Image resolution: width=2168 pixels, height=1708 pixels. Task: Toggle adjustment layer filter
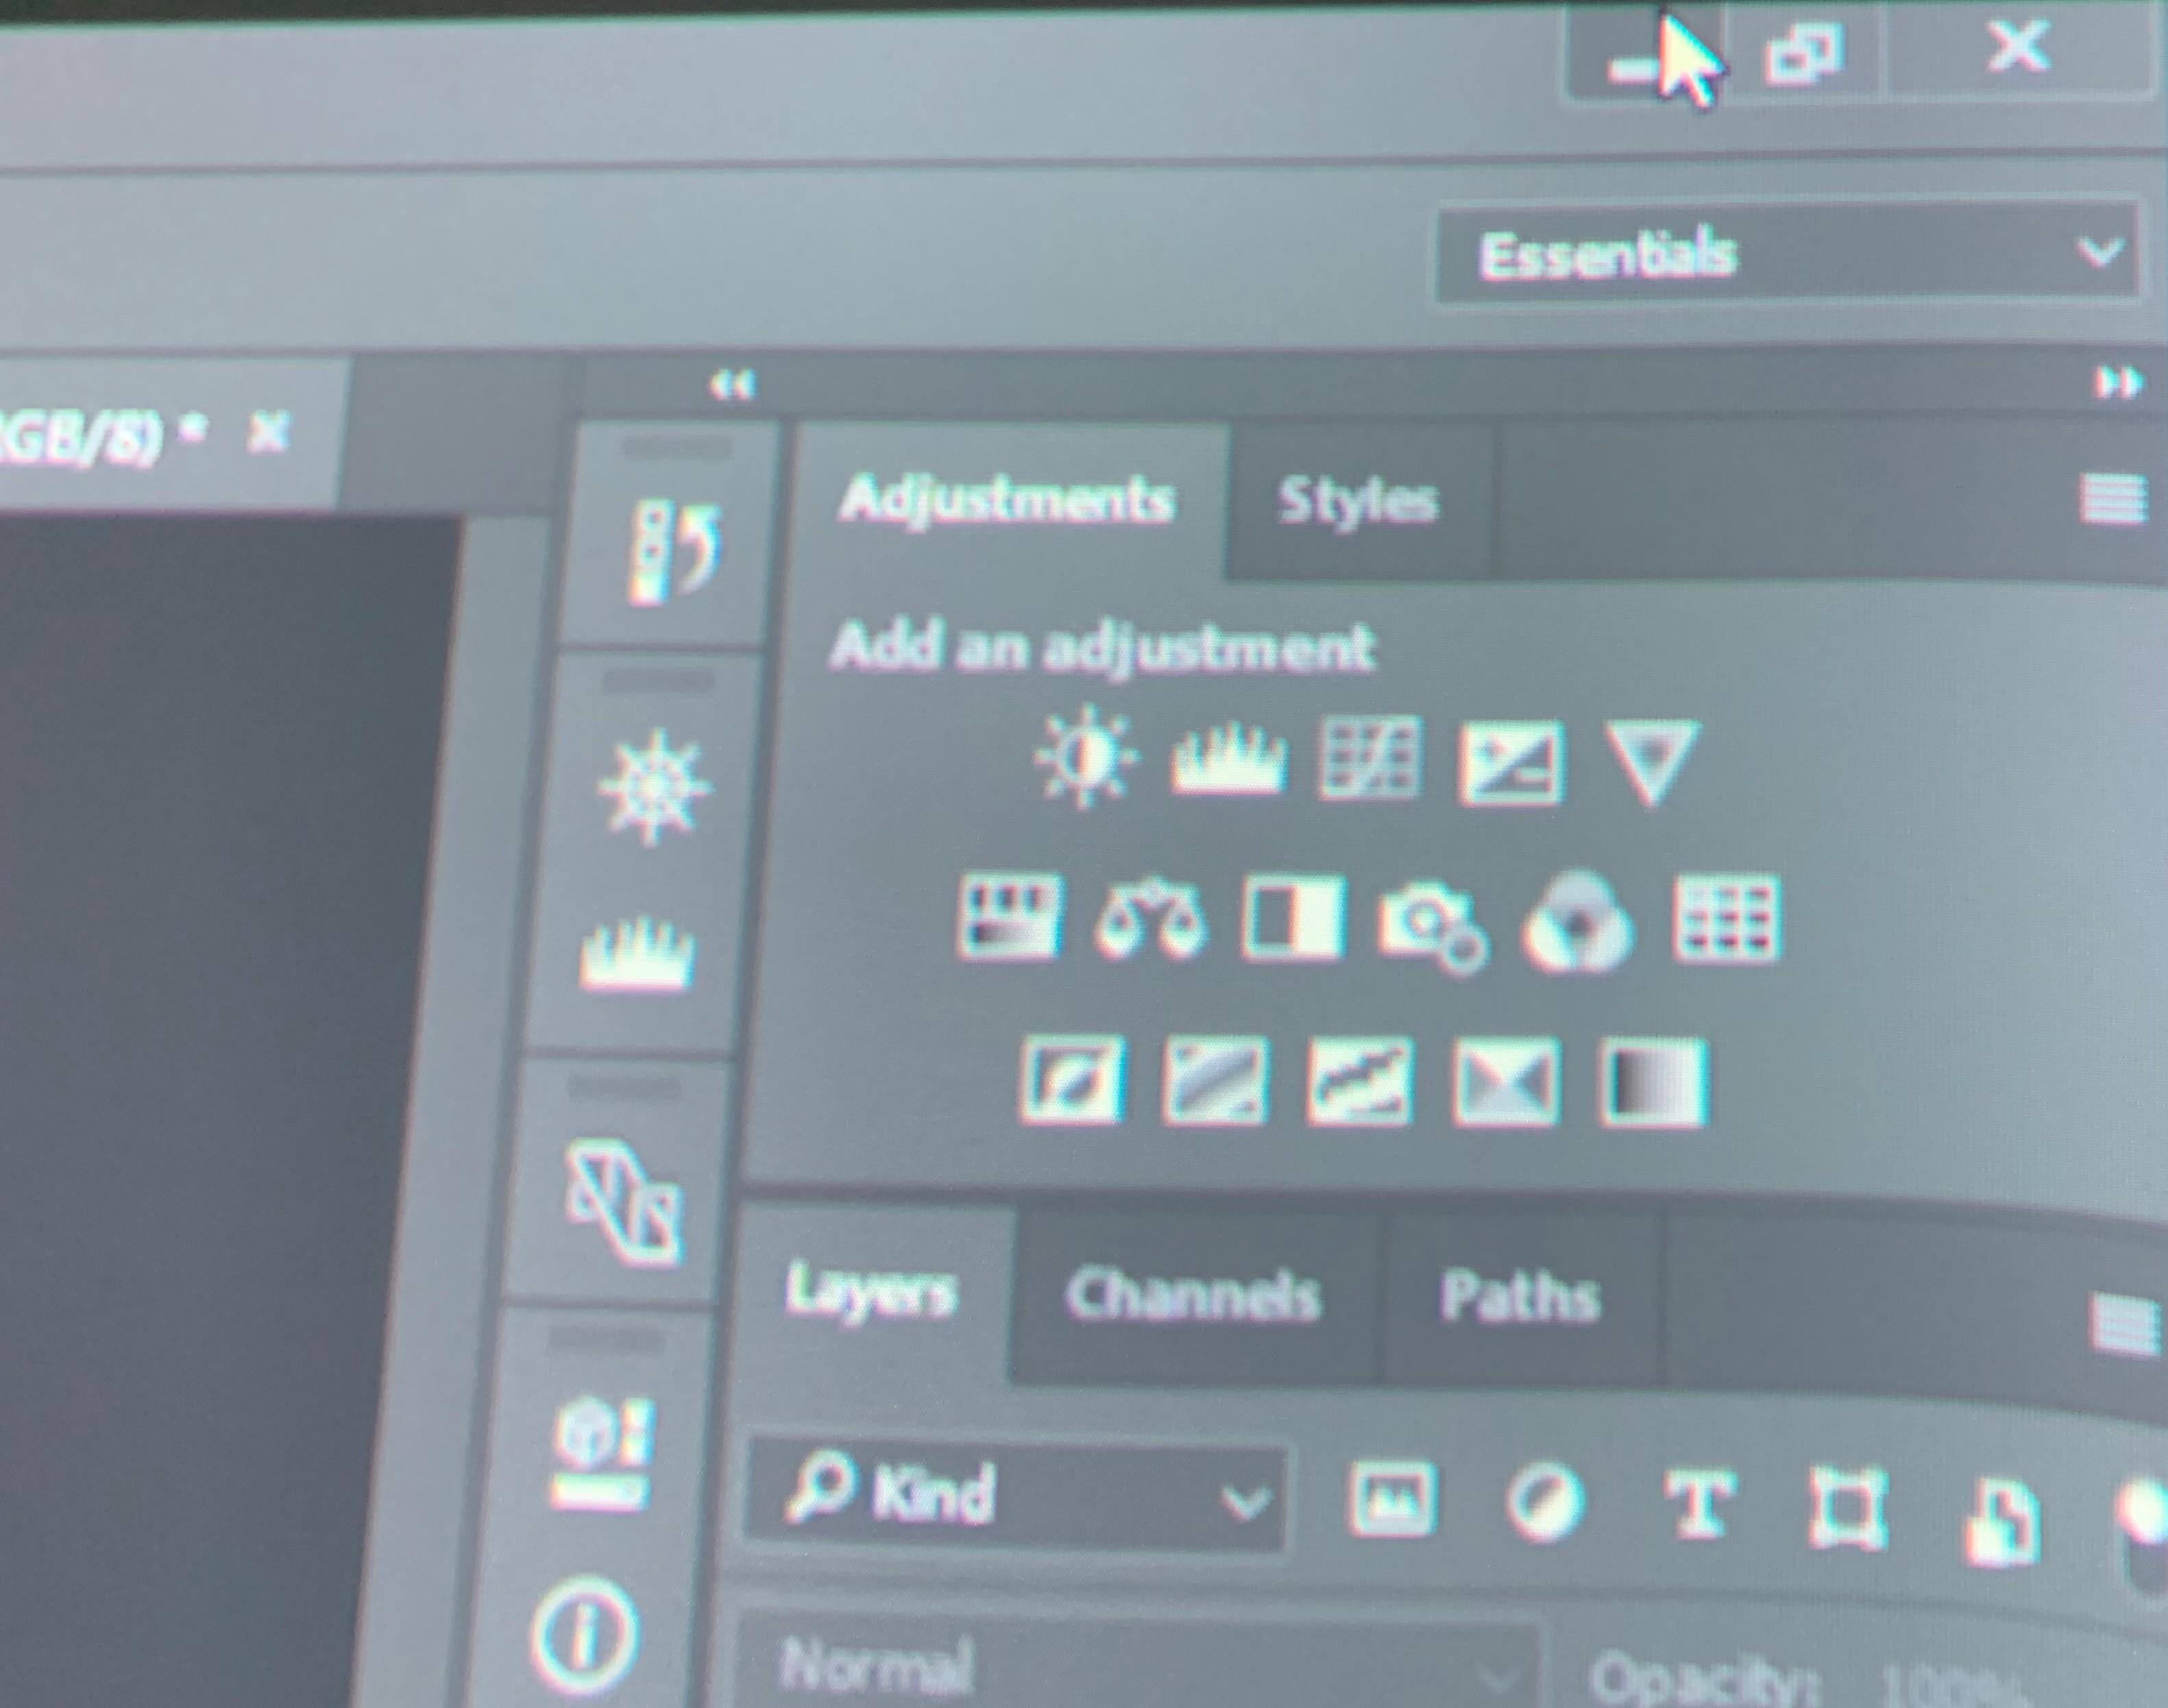click(x=1544, y=1502)
